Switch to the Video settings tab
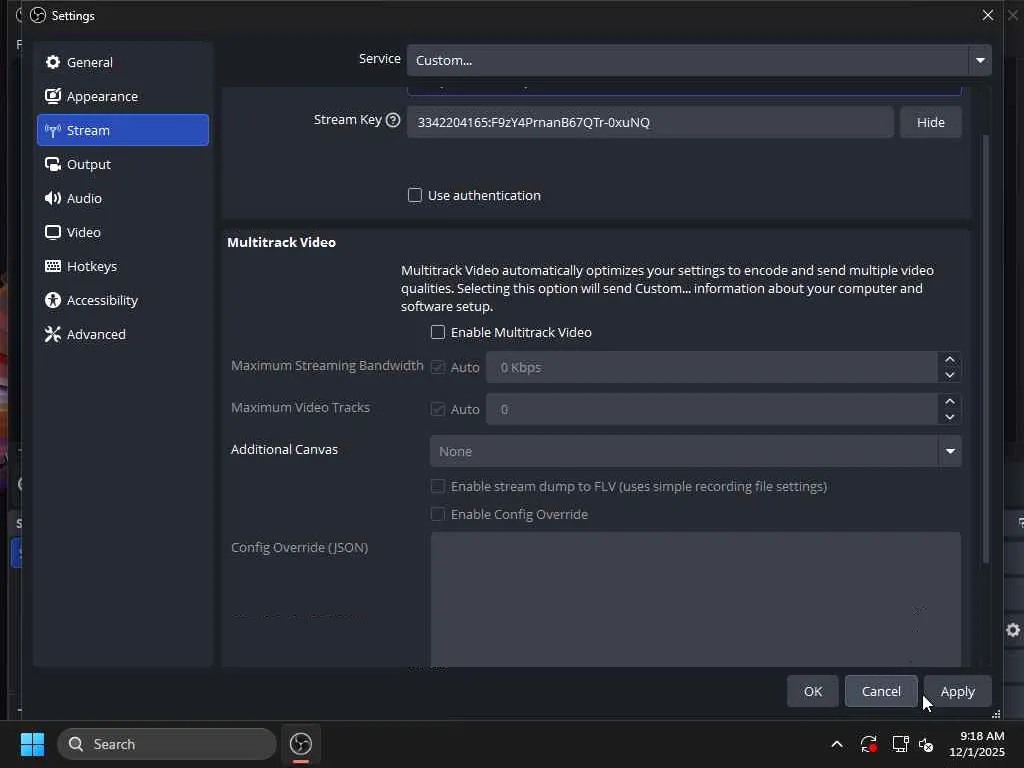The height and width of the screenshot is (768, 1024). pyautogui.click(x=123, y=232)
